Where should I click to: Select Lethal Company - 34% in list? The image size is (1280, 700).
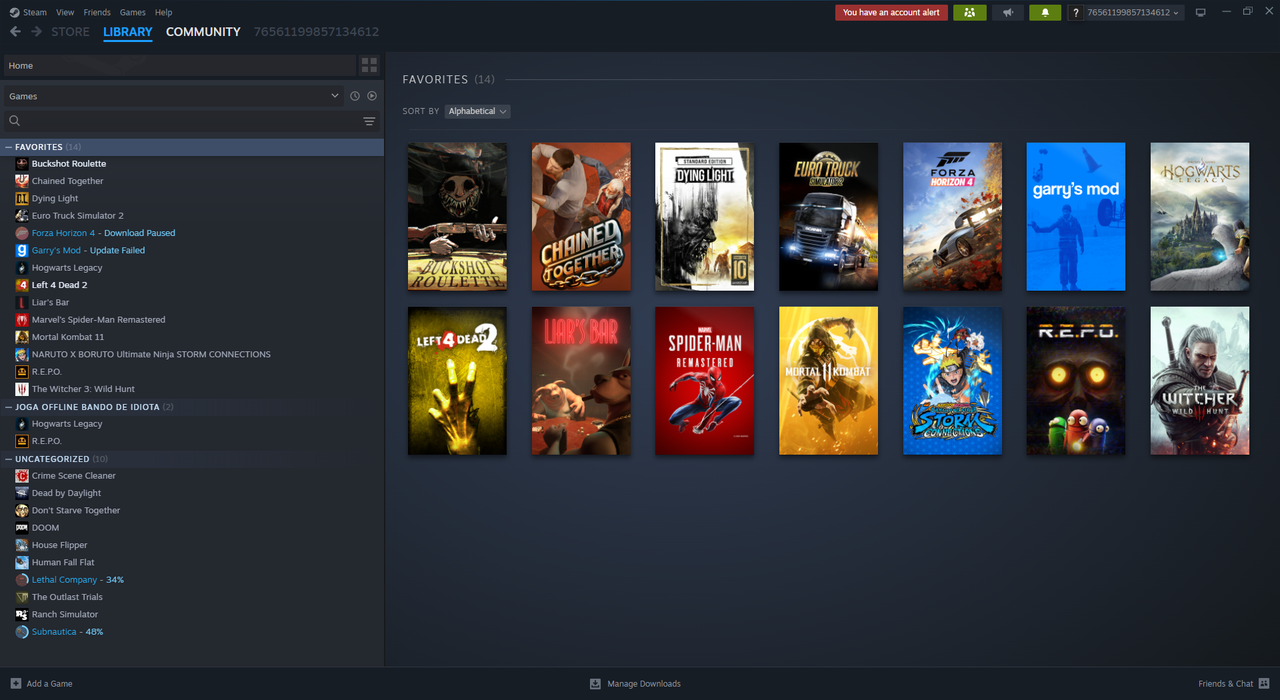[x=193, y=580]
